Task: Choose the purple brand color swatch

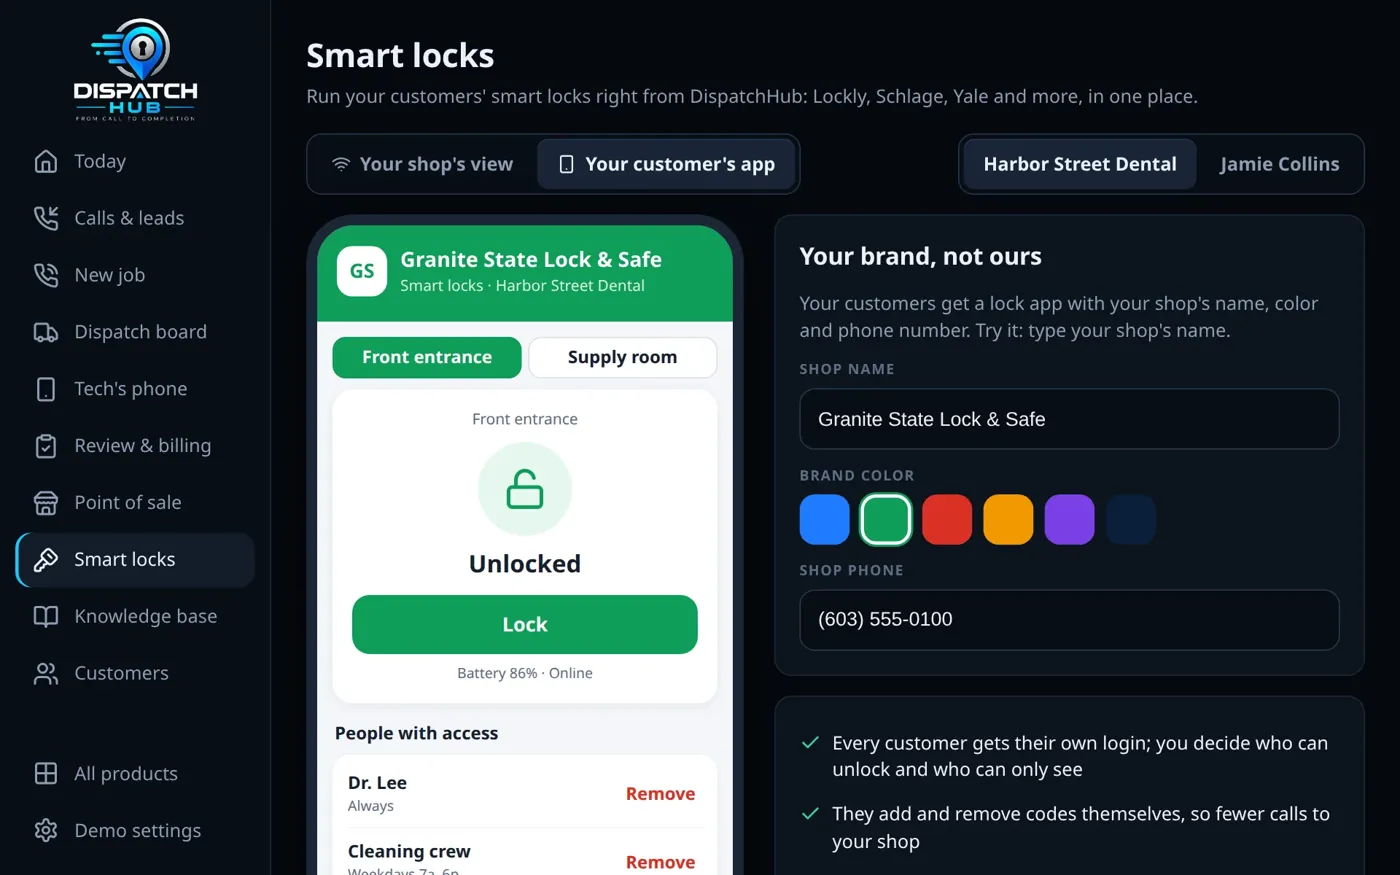Action: click(1070, 520)
